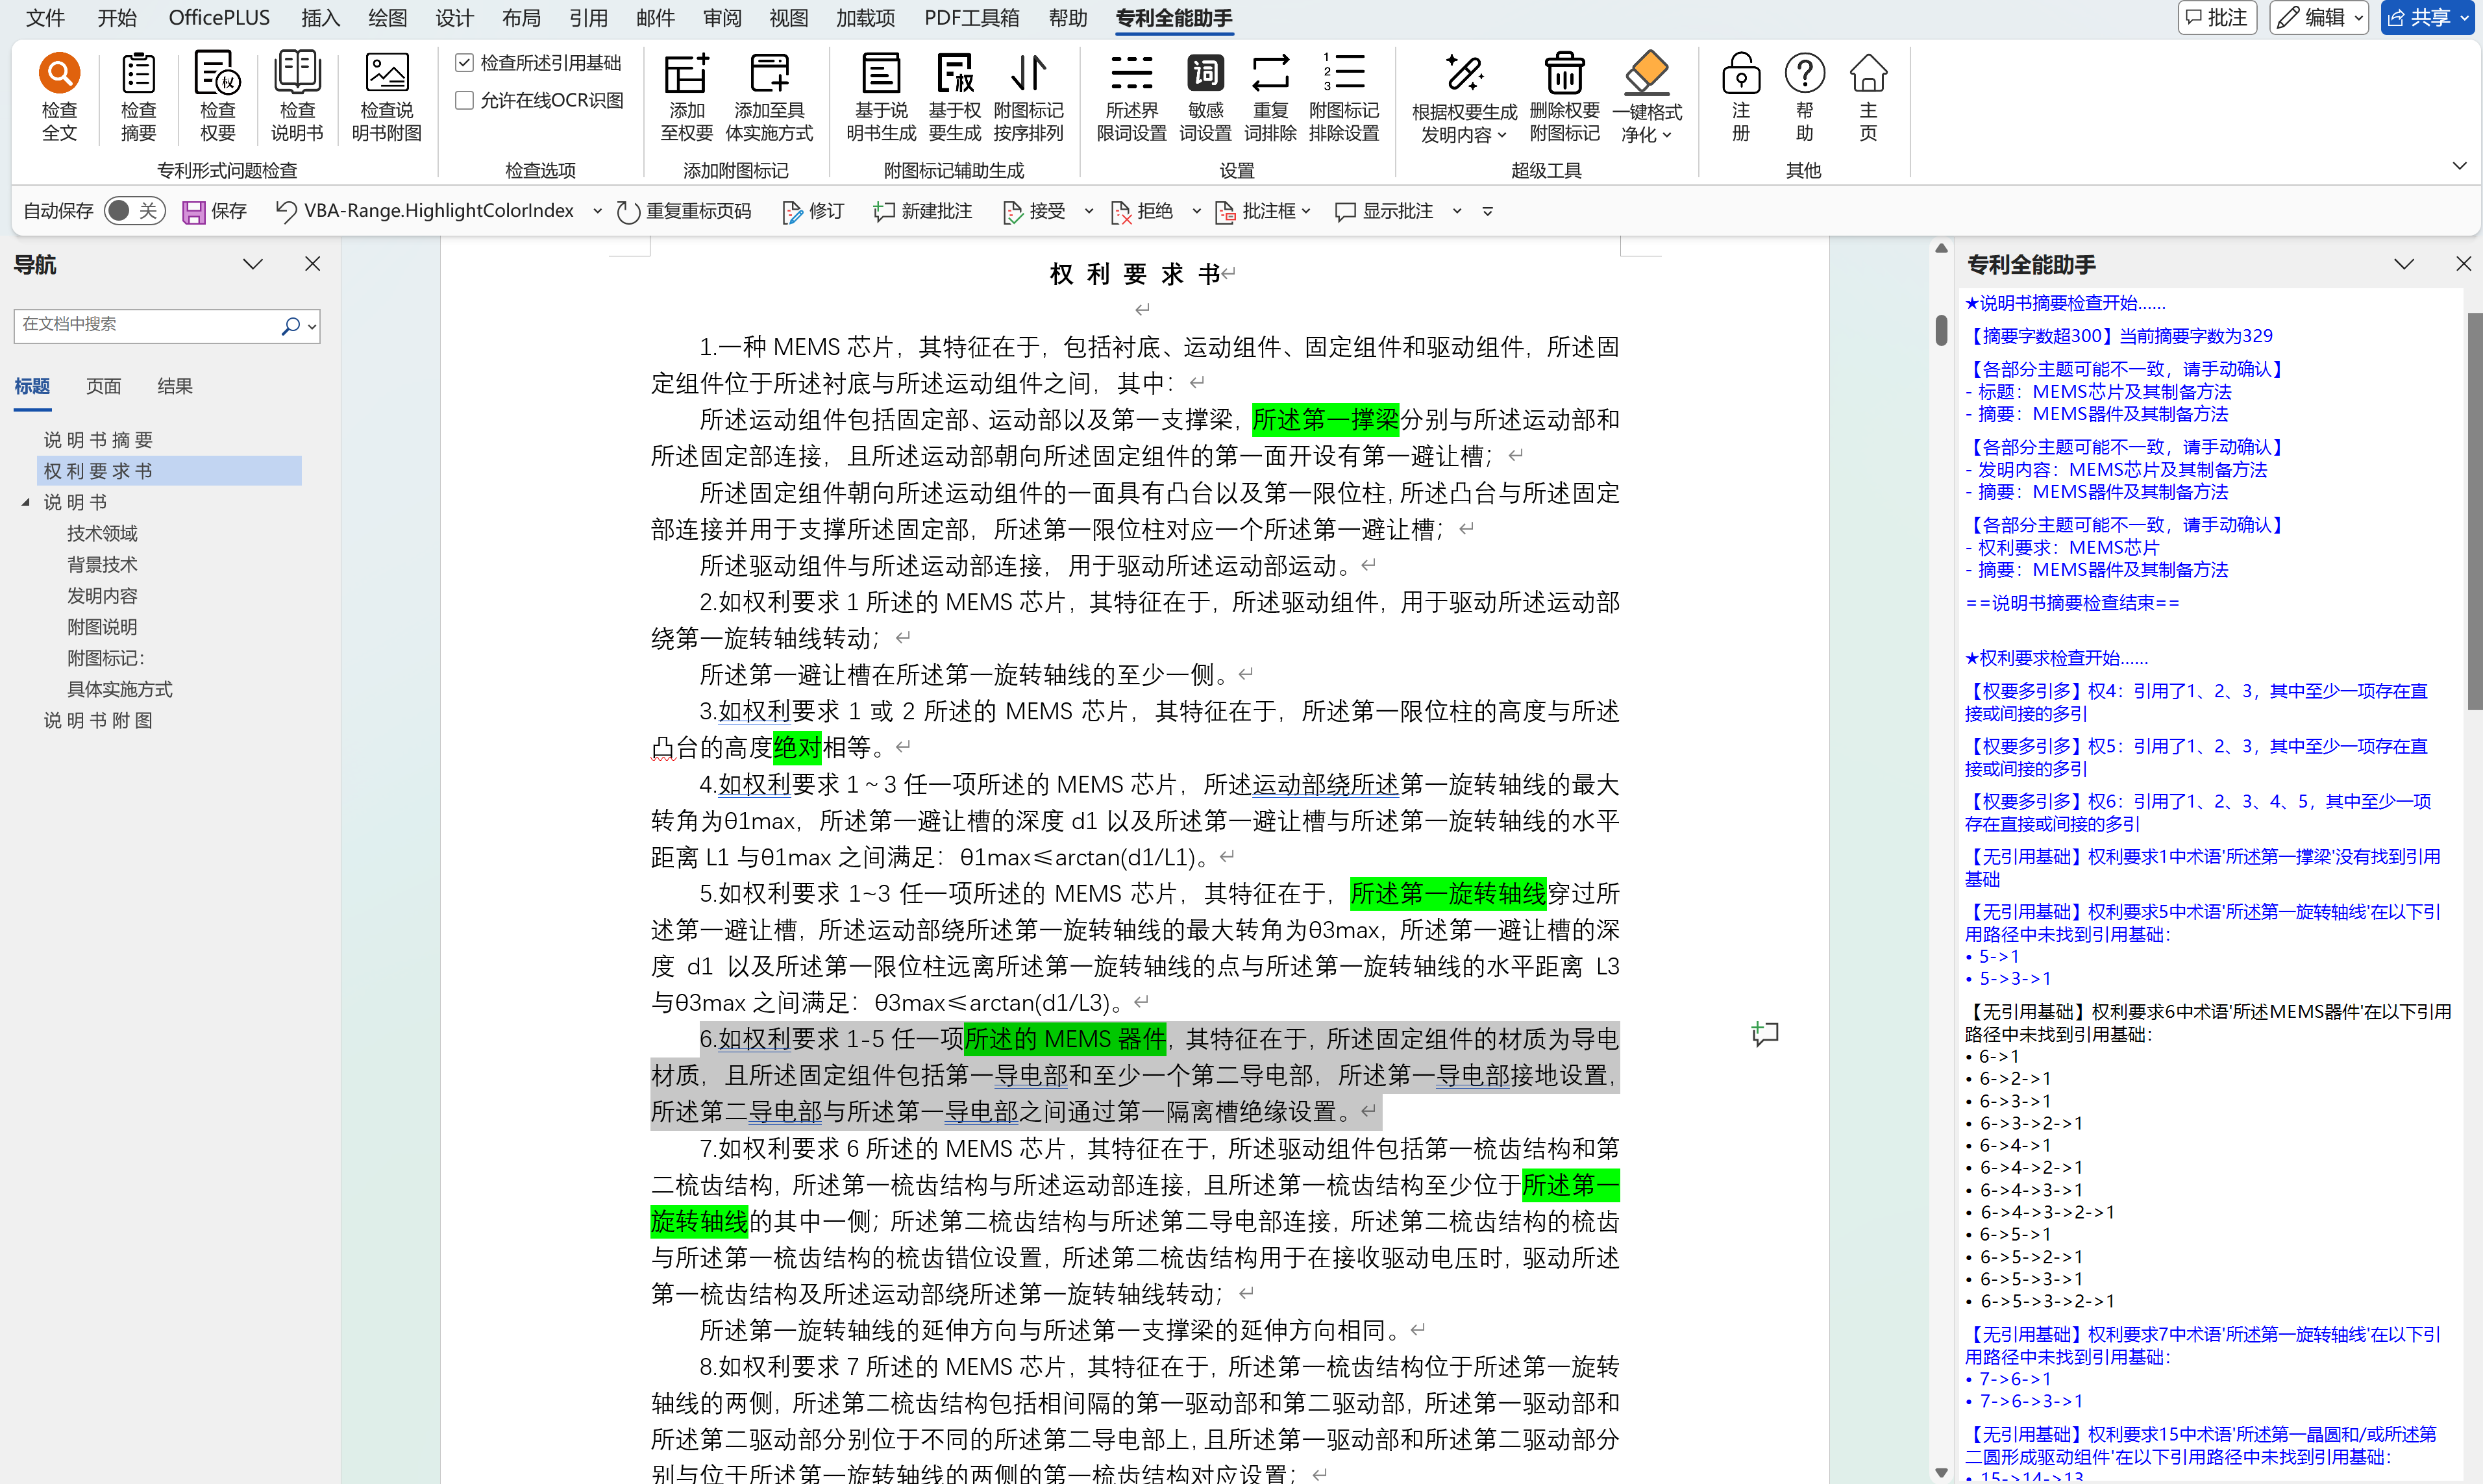Switch to the 审阅 ribbon tab

pos(722,18)
